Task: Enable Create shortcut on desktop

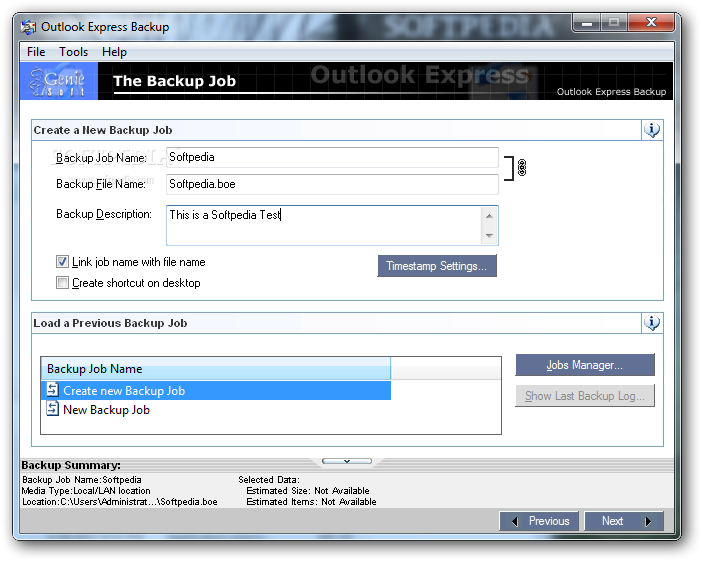Action: (62, 283)
